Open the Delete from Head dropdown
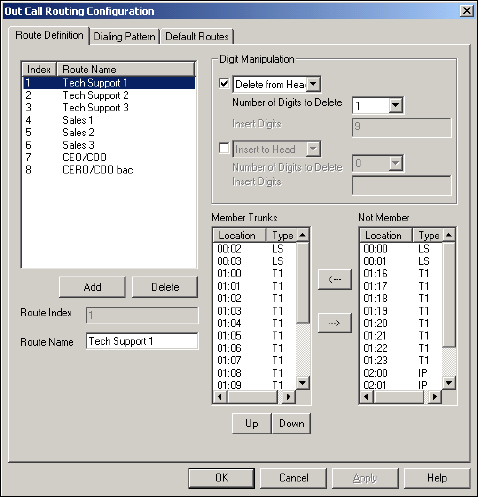Screen dimensions: 478x497 click(313, 84)
